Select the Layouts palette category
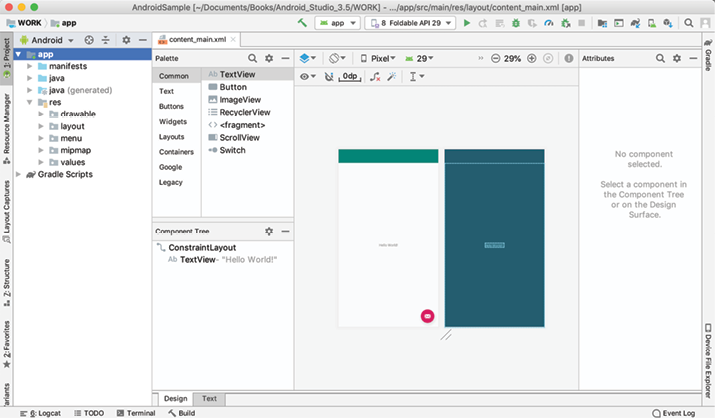This screenshot has width=715, height=418. pyautogui.click(x=171, y=137)
